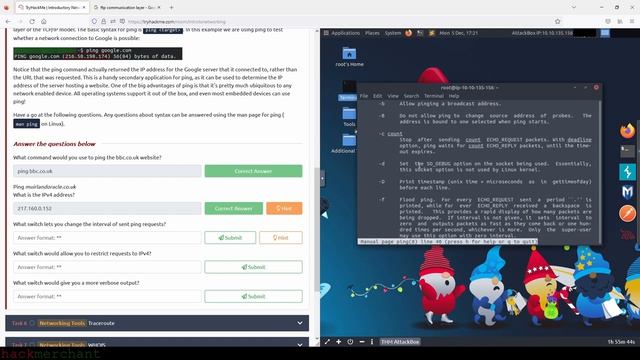The image size is (640, 360).
Task: Open the terminal Search menu
Action: tap(411, 96)
